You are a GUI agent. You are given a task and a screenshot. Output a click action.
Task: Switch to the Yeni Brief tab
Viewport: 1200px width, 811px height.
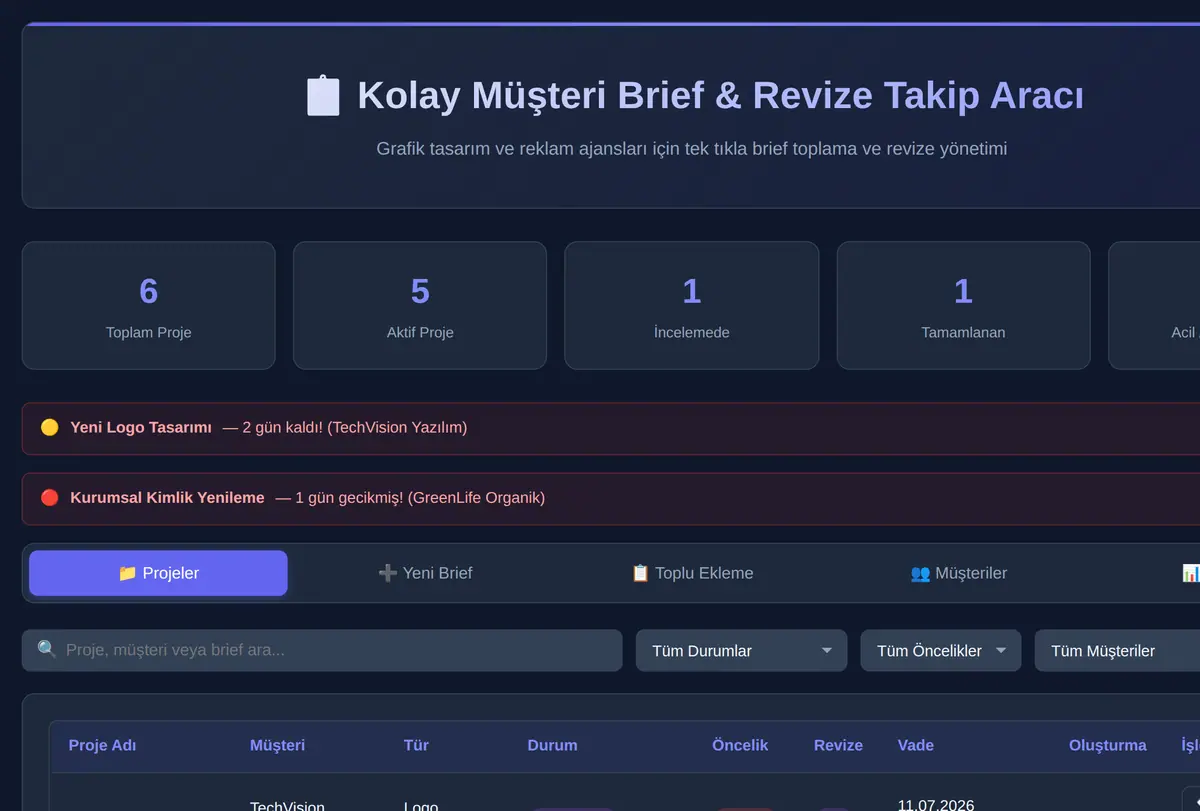(x=425, y=573)
